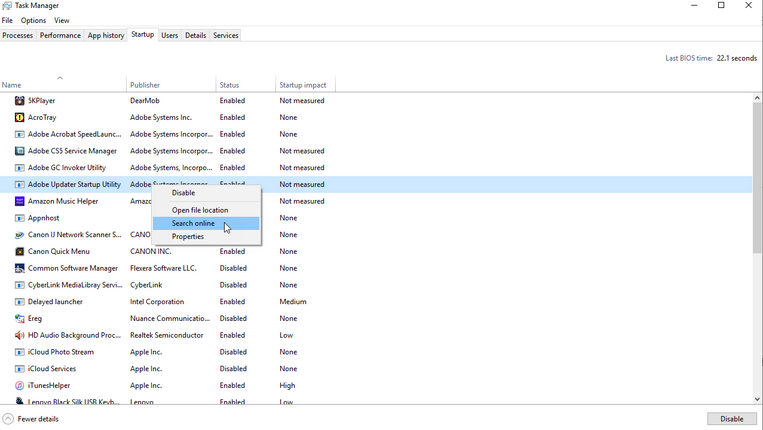Click the CyberLink MediaLibray Service icon

(19, 285)
